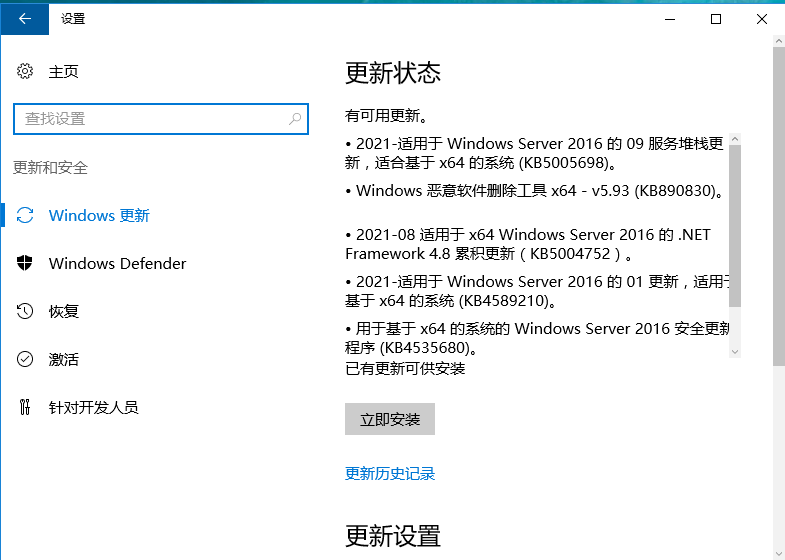Maximize the 设置 window
This screenshot has height=560, width=785.
[x=716, y=19]
